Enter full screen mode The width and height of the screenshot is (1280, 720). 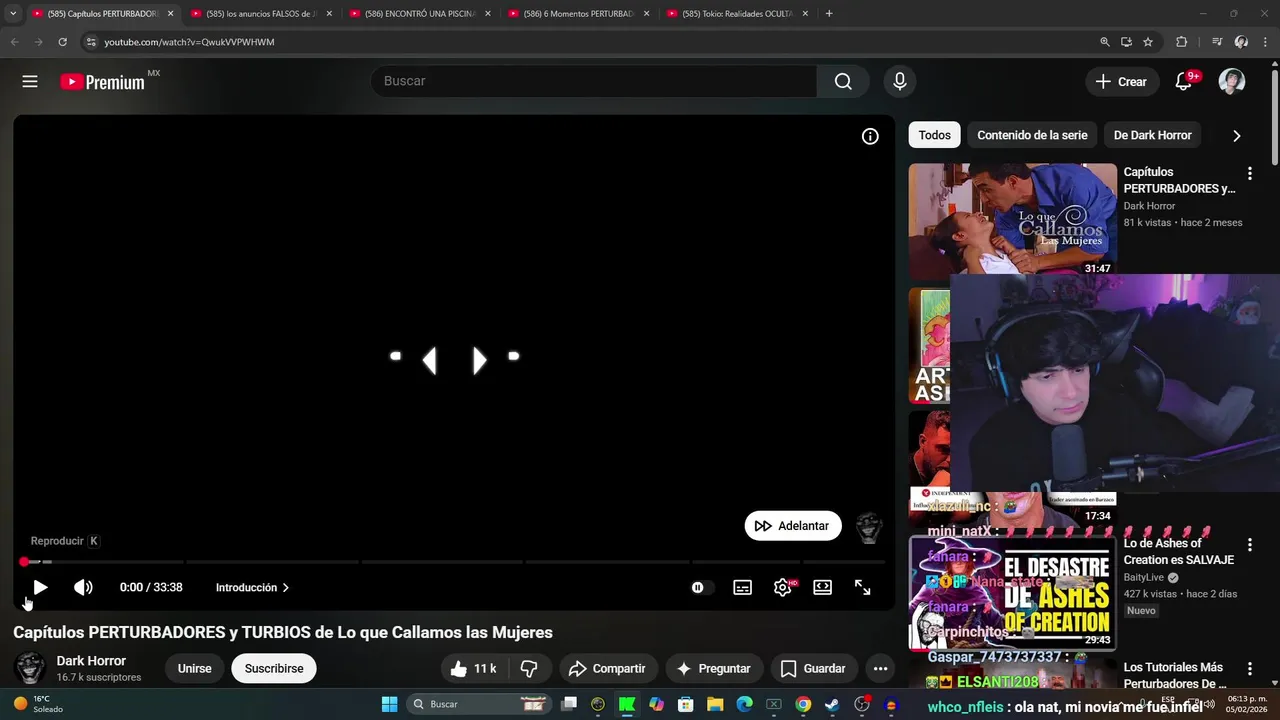coord(863,587)
